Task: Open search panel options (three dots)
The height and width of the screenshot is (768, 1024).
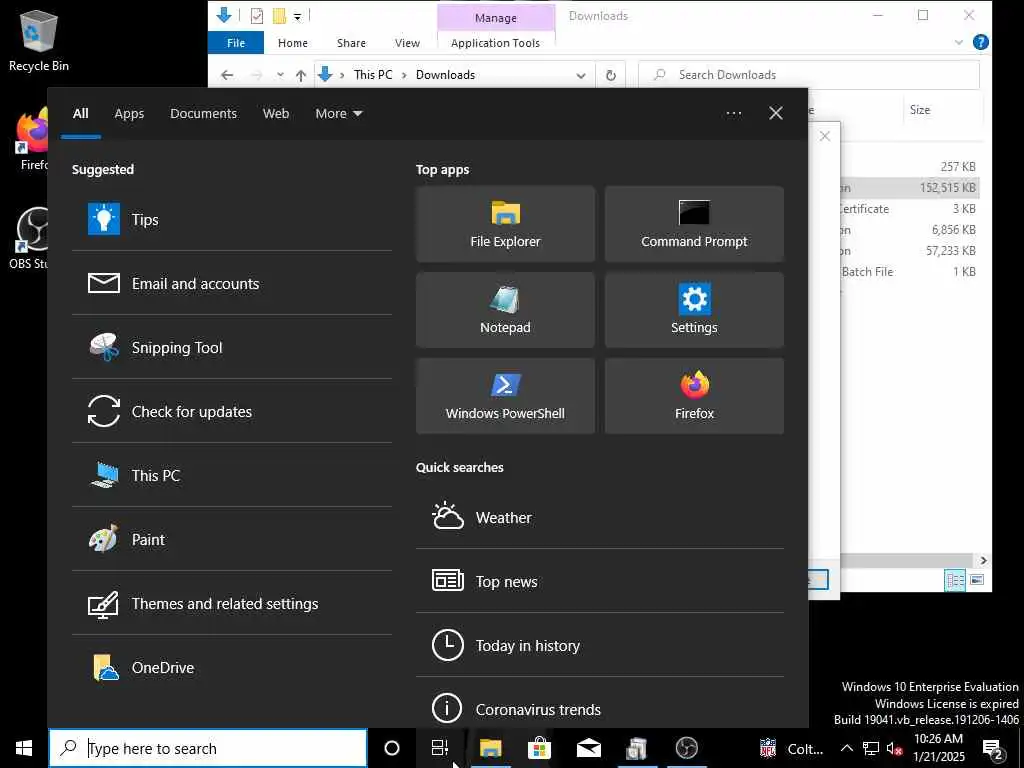Action: point(733,114)
